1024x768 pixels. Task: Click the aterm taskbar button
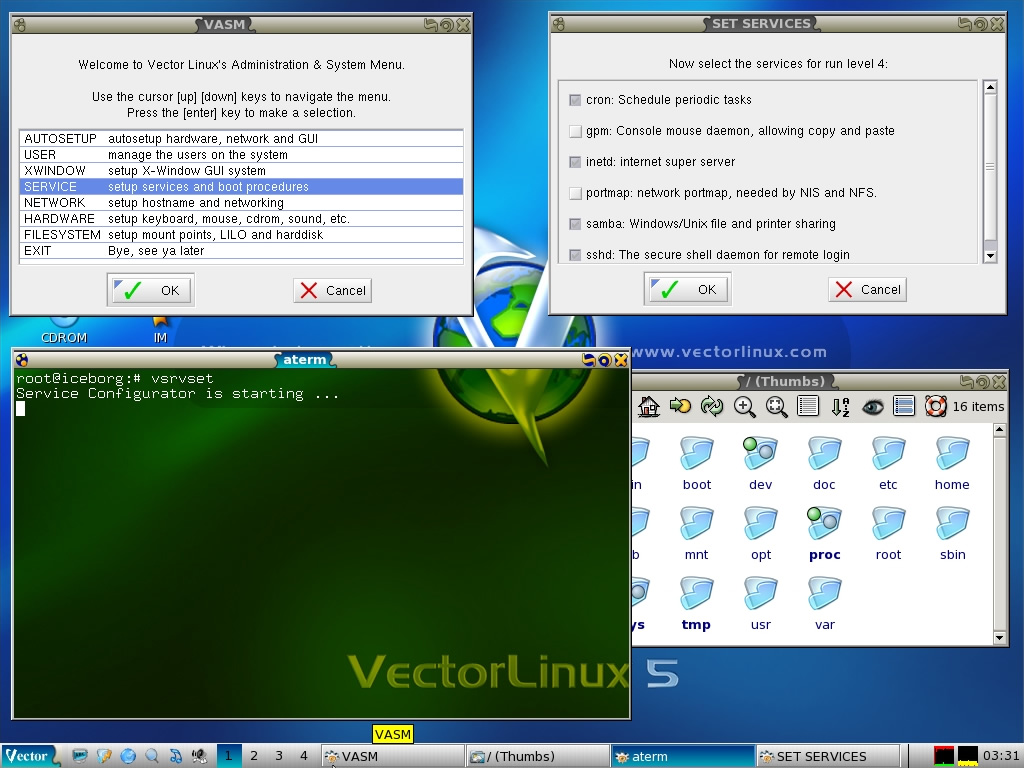(x=682, y=757)
